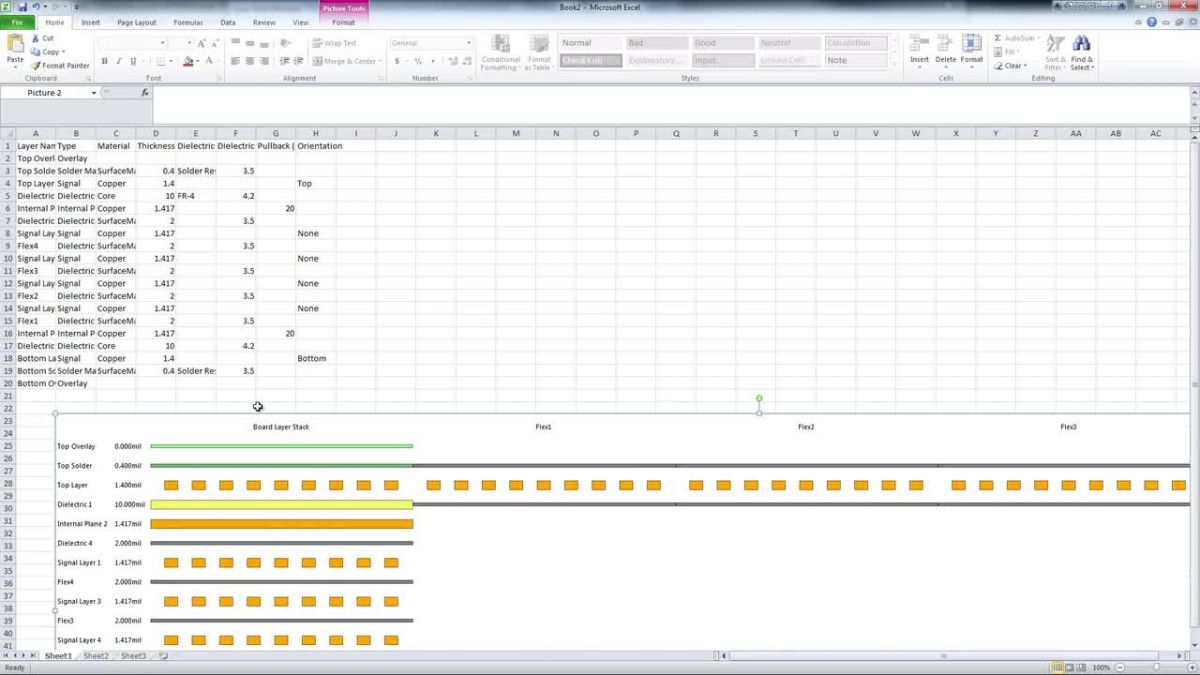1200x675 pixels.
Task: Click the Find & Select binoculars icon
Action: click(1081, 45)
